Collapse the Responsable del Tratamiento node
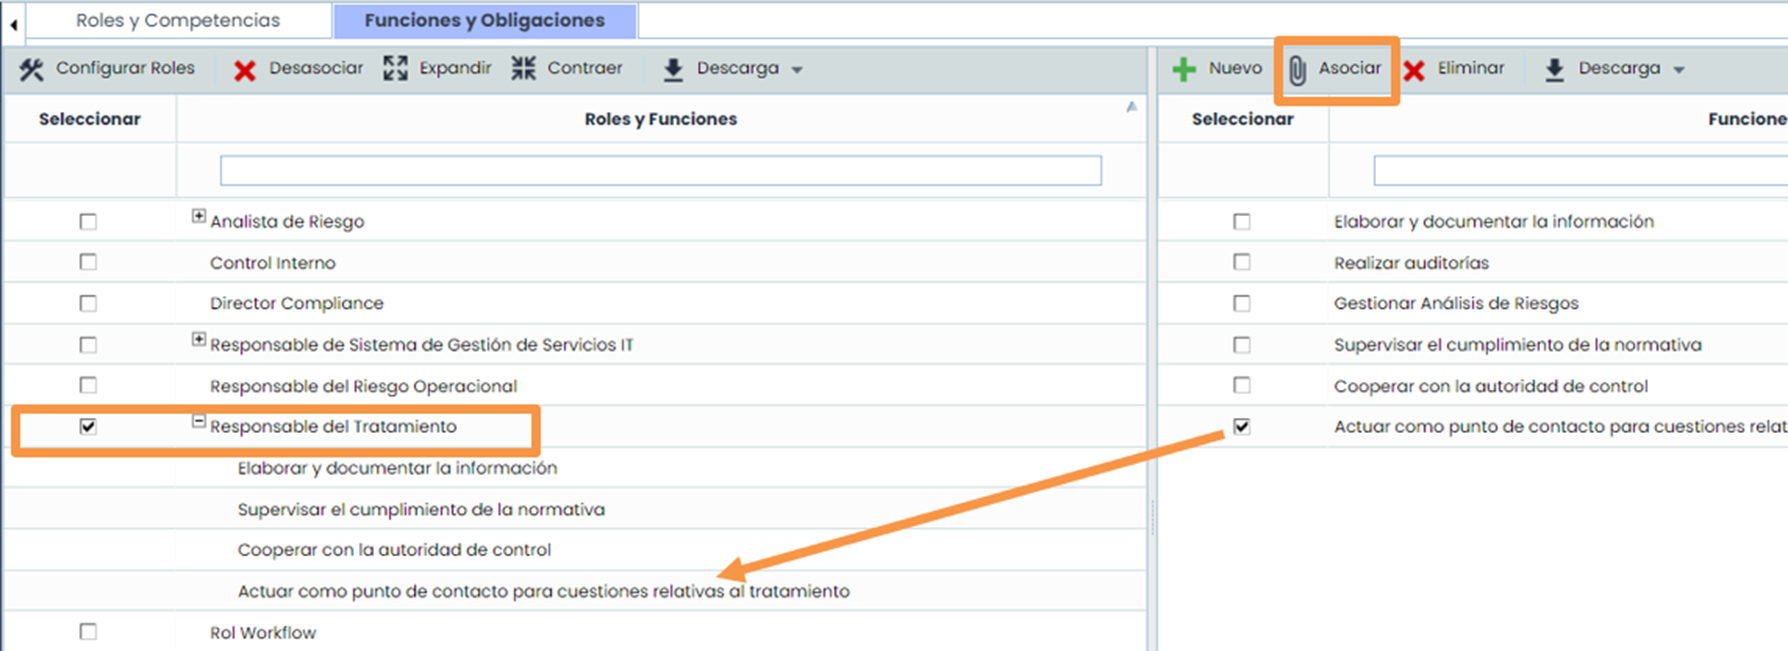 (199, 422)
